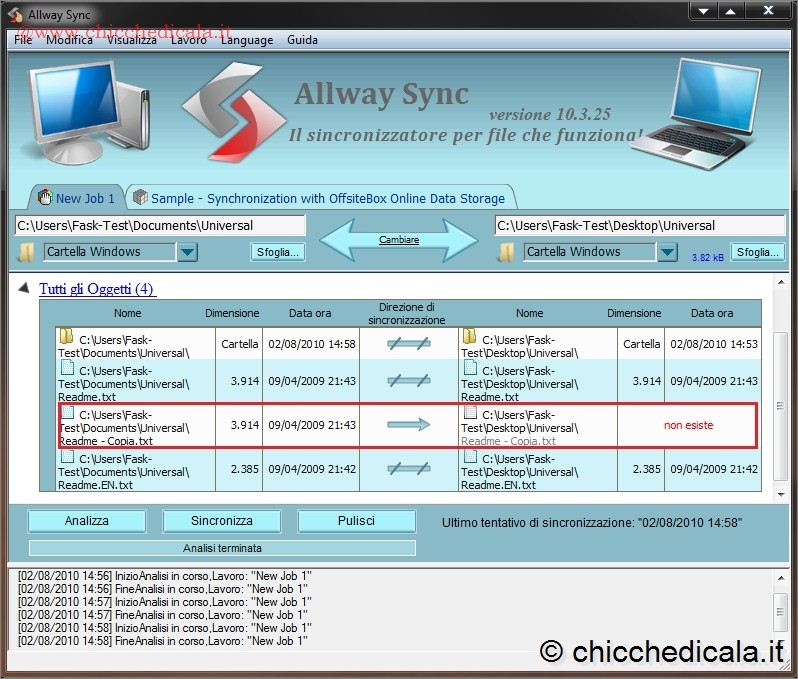Click the left folder icon beside Cartella Windows
The height and width of the screenshot is (679, 798).
click(x=27, y=252)
